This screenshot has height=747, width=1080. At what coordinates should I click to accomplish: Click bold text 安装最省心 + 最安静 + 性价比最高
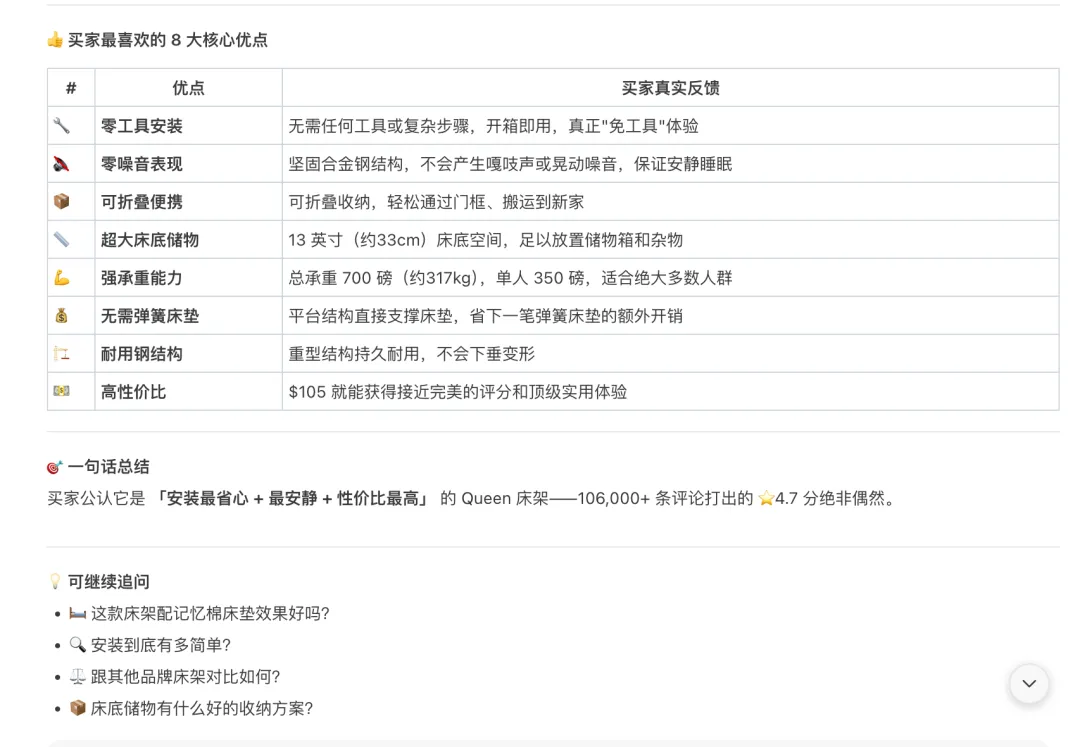pyautogui.click(x=293, y=498)
